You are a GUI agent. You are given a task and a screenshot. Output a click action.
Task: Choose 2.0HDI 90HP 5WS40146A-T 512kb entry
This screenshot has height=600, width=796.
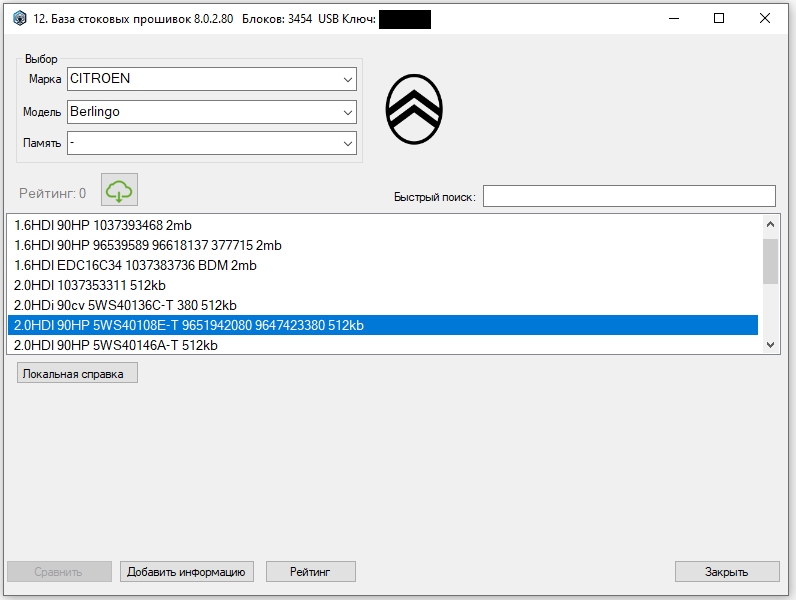click(383, 345)
